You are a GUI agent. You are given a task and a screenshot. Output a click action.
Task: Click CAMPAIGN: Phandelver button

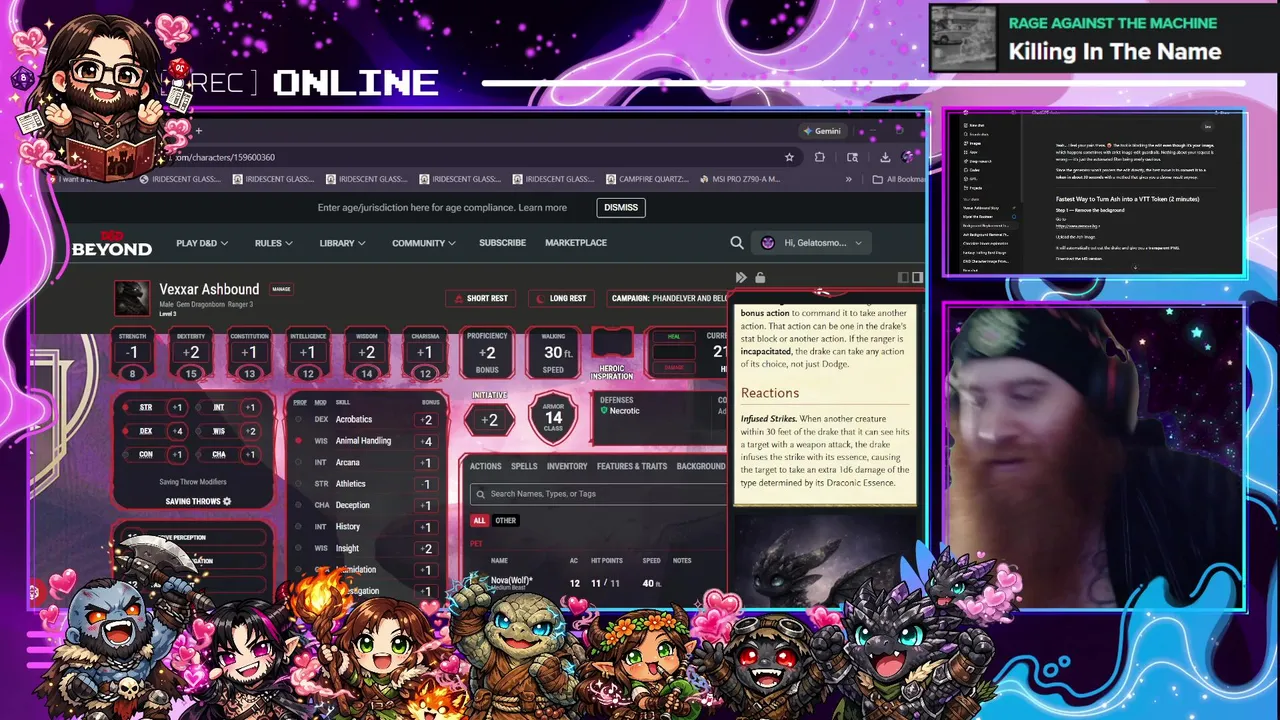pyautogui.click(x=669, y=298)
